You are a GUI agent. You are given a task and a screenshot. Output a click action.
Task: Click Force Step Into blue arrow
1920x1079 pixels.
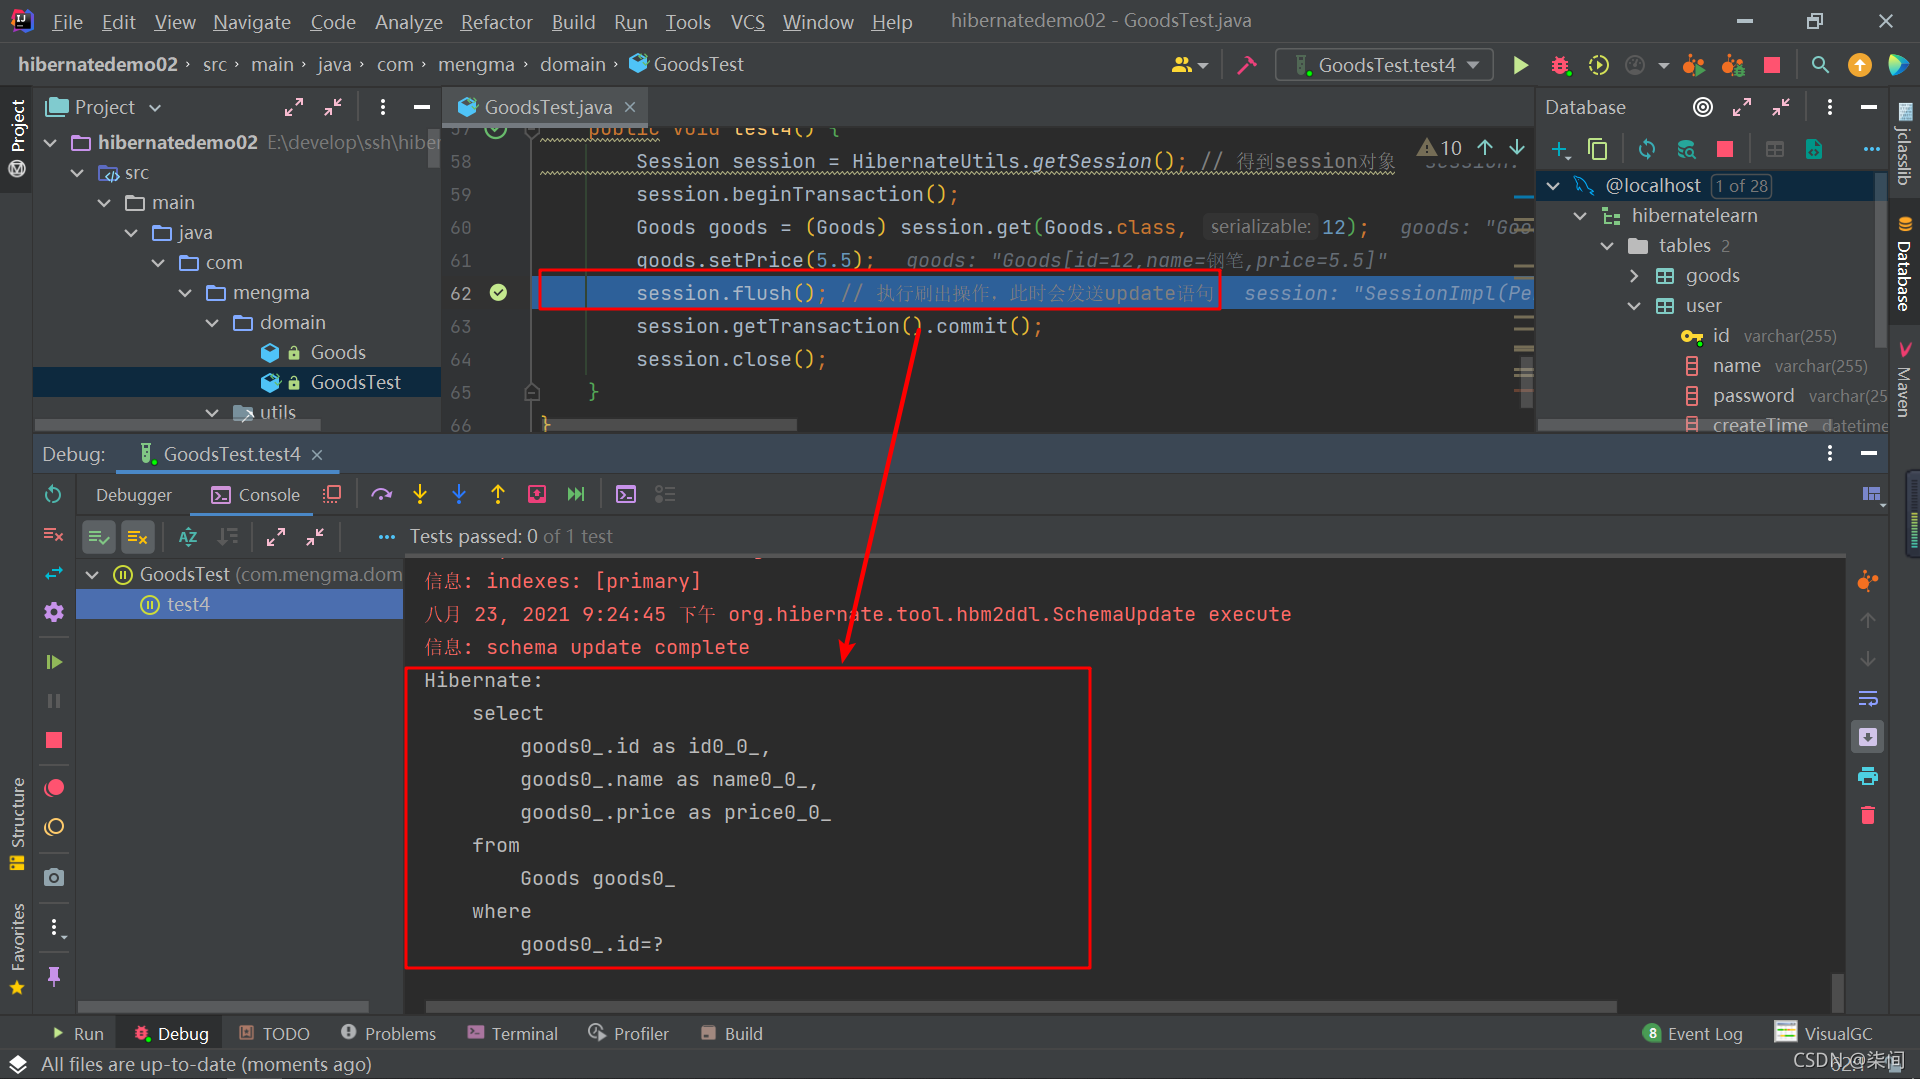click(x=459, y=494)
